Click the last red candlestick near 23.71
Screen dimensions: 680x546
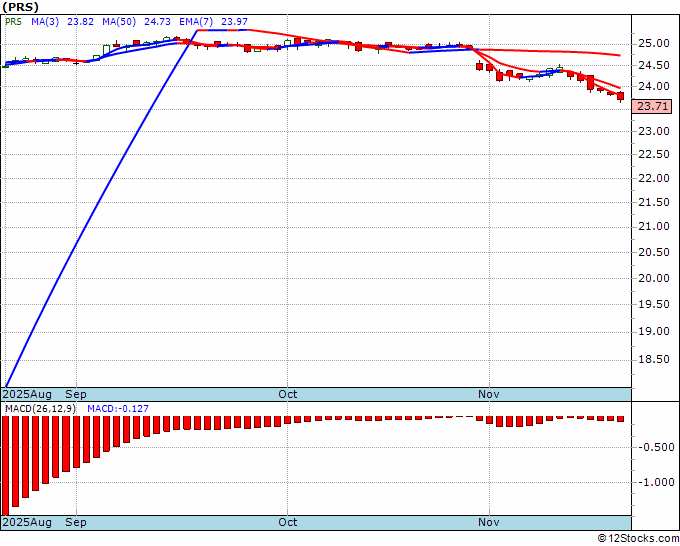click(621, 96)
